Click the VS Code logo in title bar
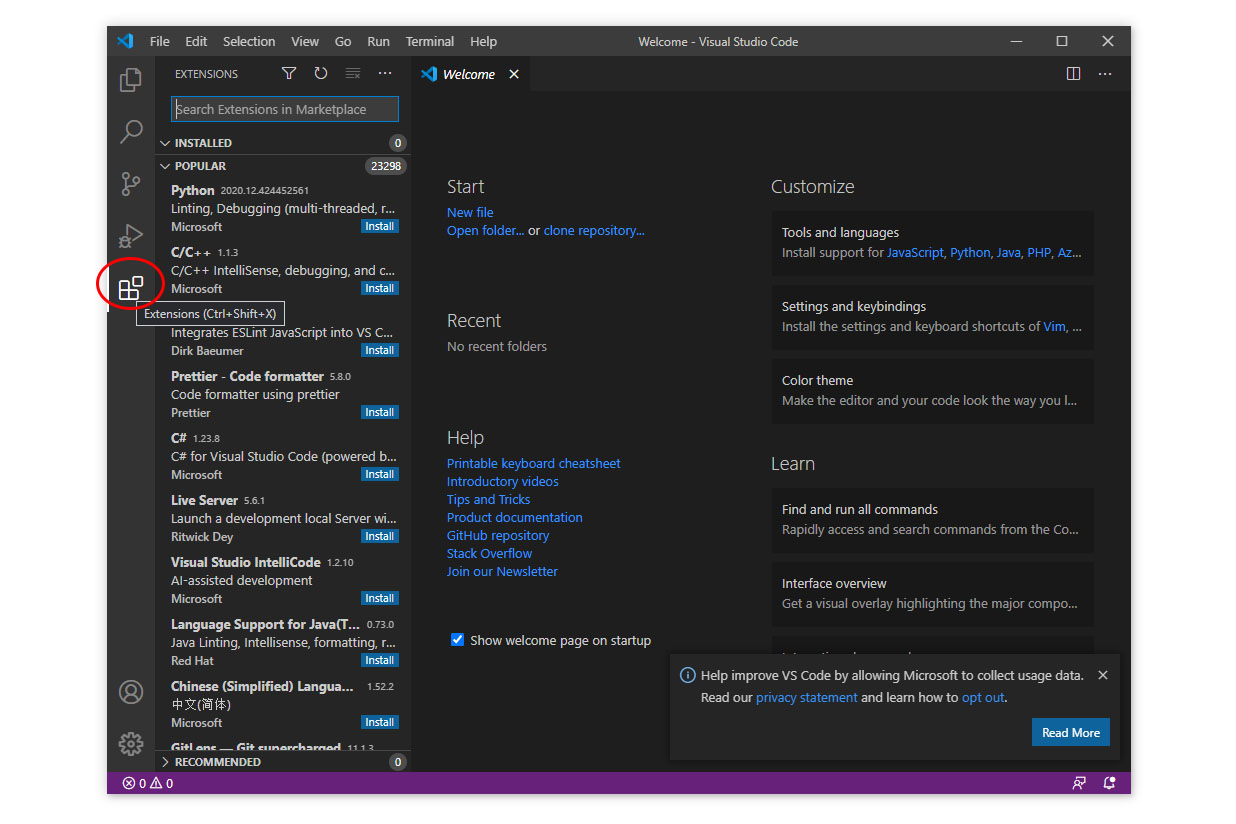This screenshot has height=824, width=1236. click(125, 41)
